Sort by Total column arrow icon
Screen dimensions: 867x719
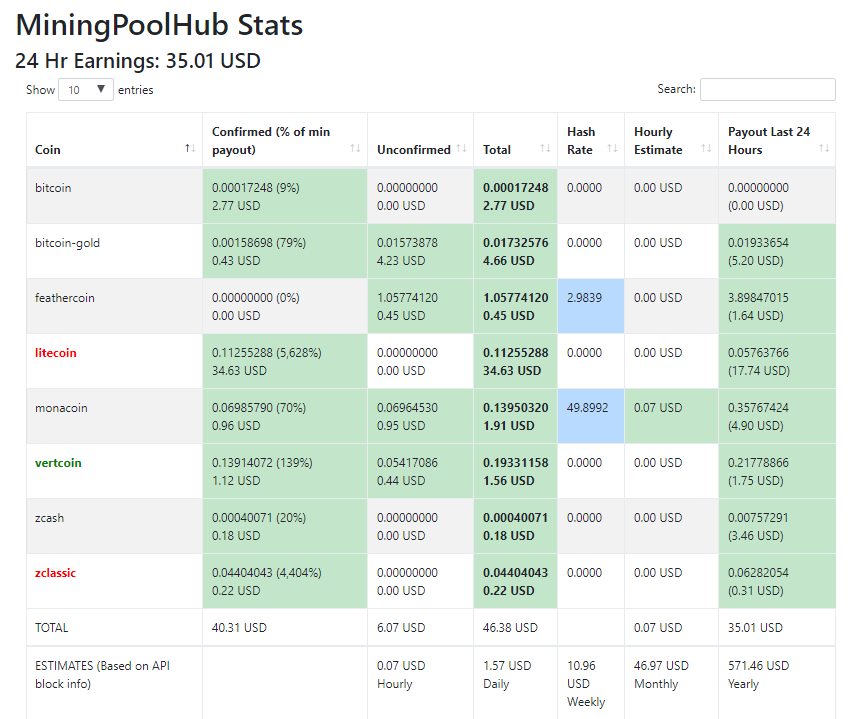[546, 149]
